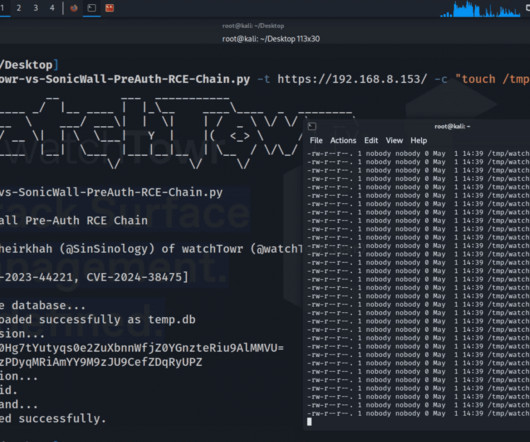The image size is (530, 442).
Task: Open the Help menu in the front terminal
Action: [419, 140]
